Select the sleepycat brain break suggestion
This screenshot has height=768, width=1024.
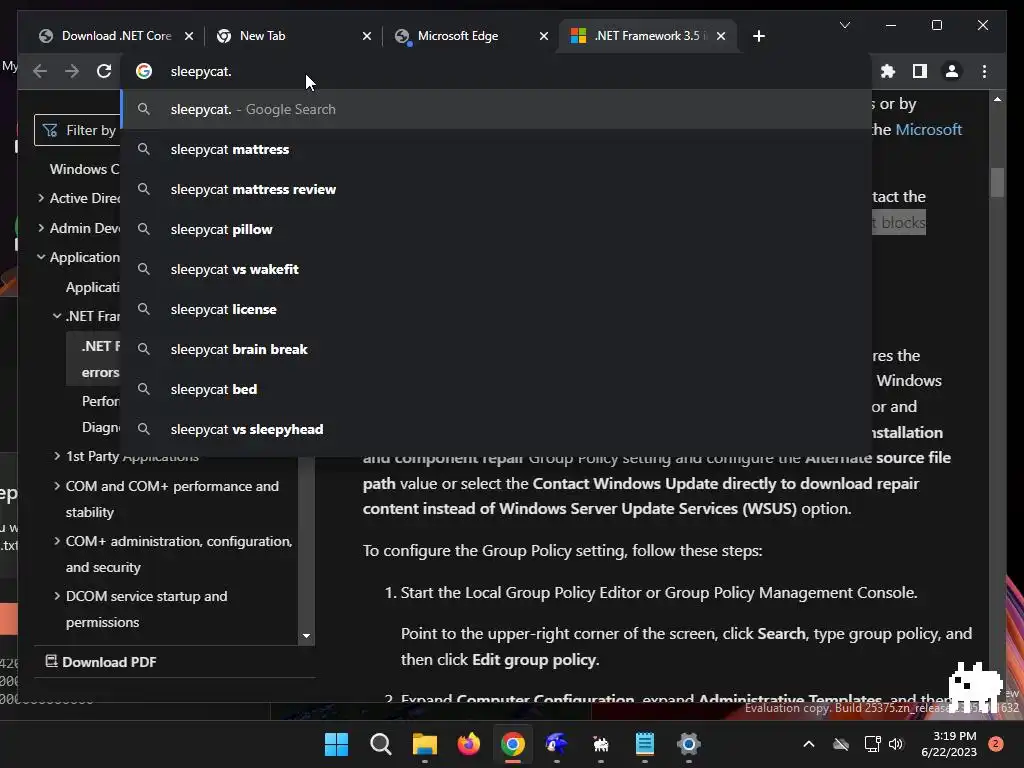496,349
